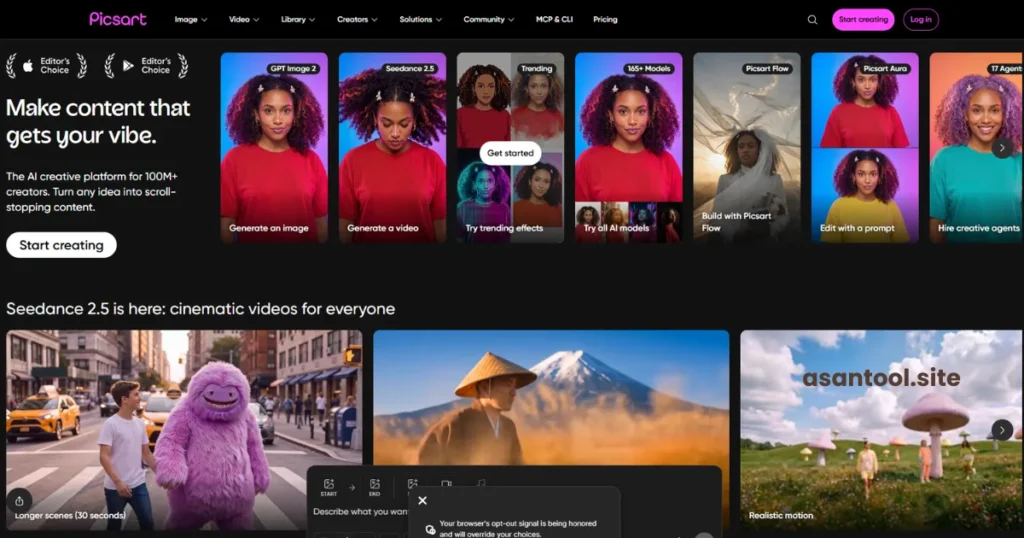Click the Picsart Aura tag
The height and width of the screenshot is (538, 1024).
[x=885, y=69]
